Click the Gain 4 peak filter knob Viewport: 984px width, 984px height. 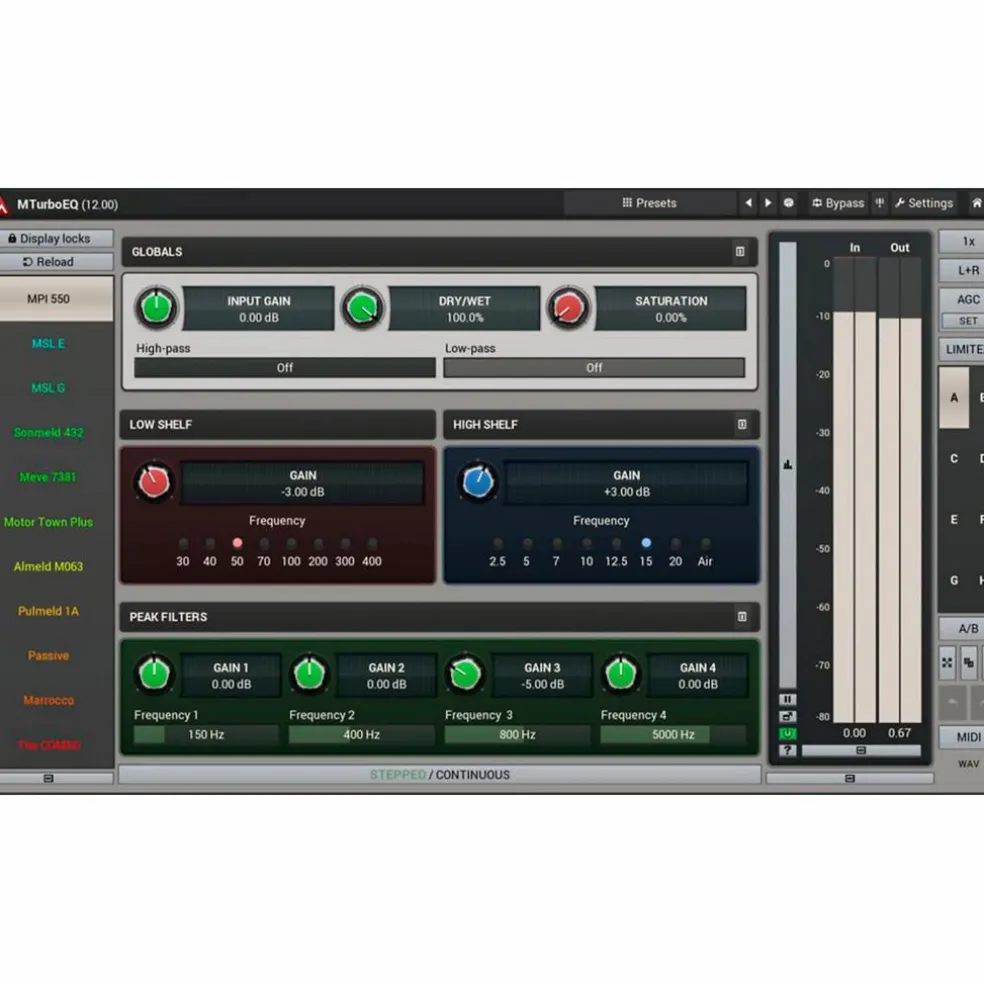tap(621, 674)
